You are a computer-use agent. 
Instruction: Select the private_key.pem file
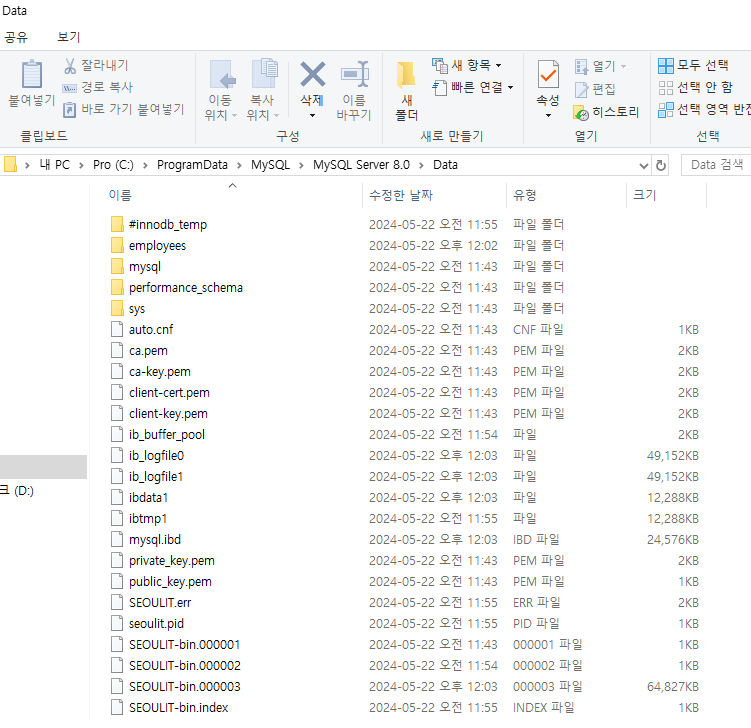162,561
